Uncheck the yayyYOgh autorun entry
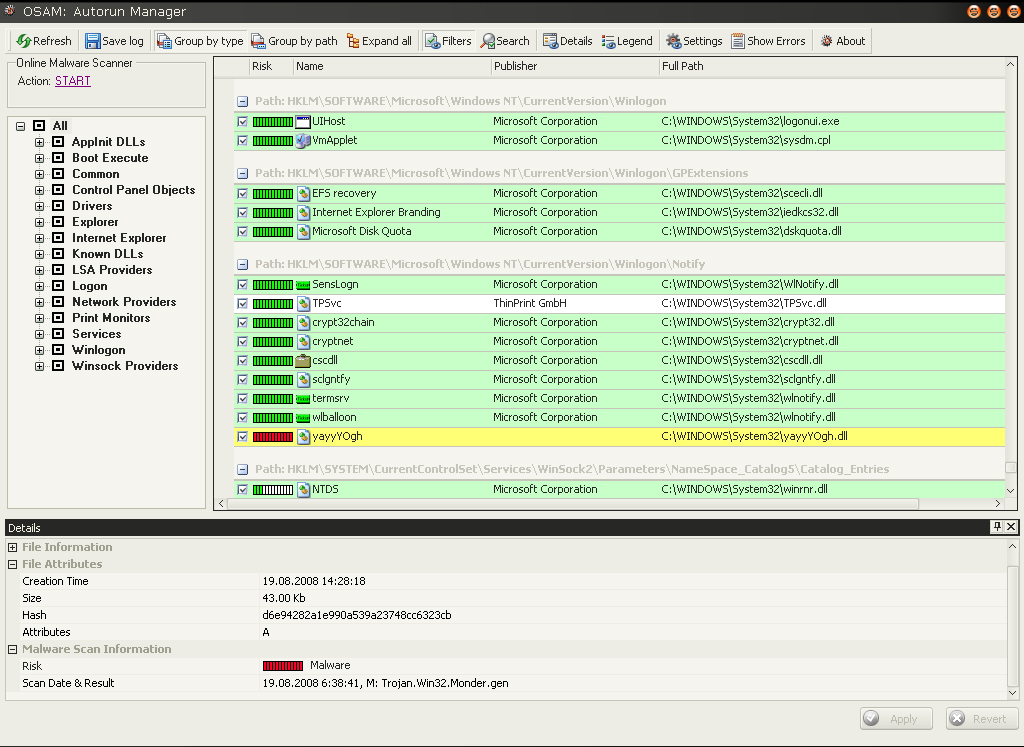 (x=243, y=437)
